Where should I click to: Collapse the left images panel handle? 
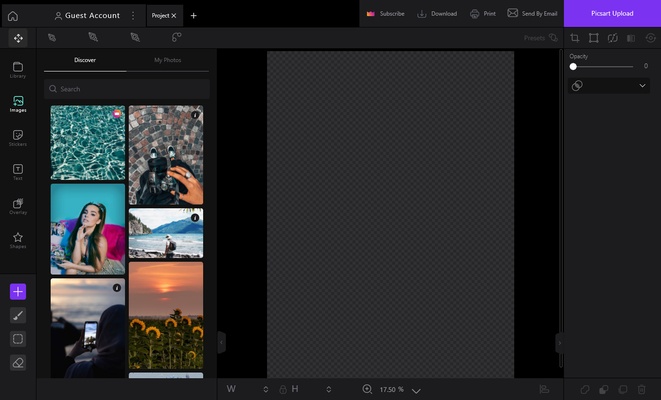[221, 342]
